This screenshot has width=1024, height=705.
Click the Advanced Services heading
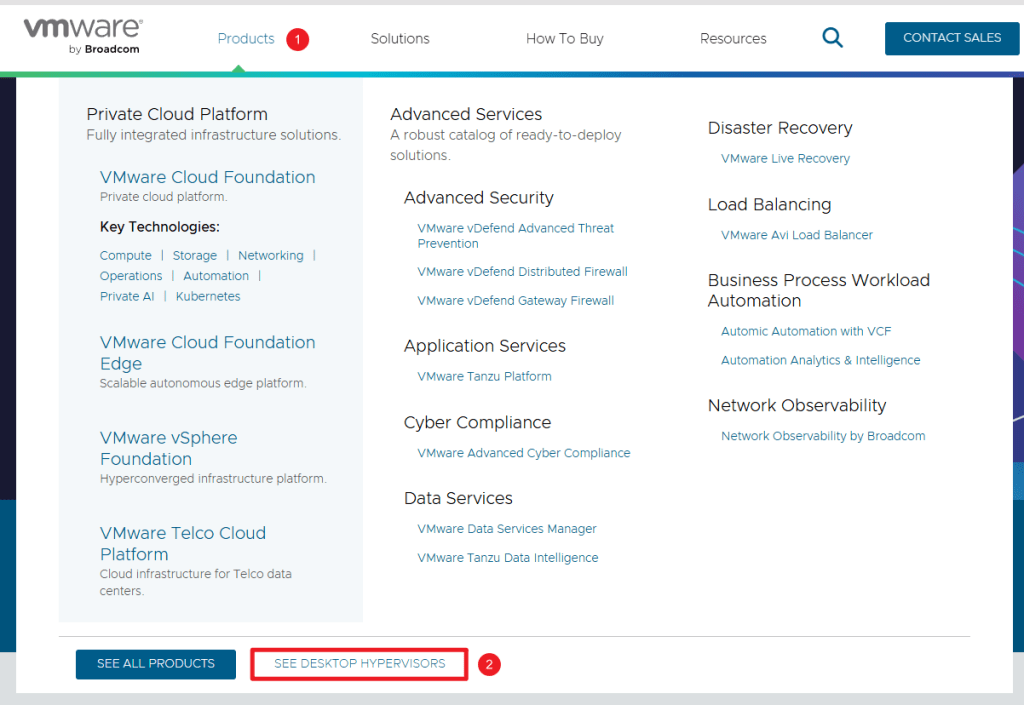point(466,114)
